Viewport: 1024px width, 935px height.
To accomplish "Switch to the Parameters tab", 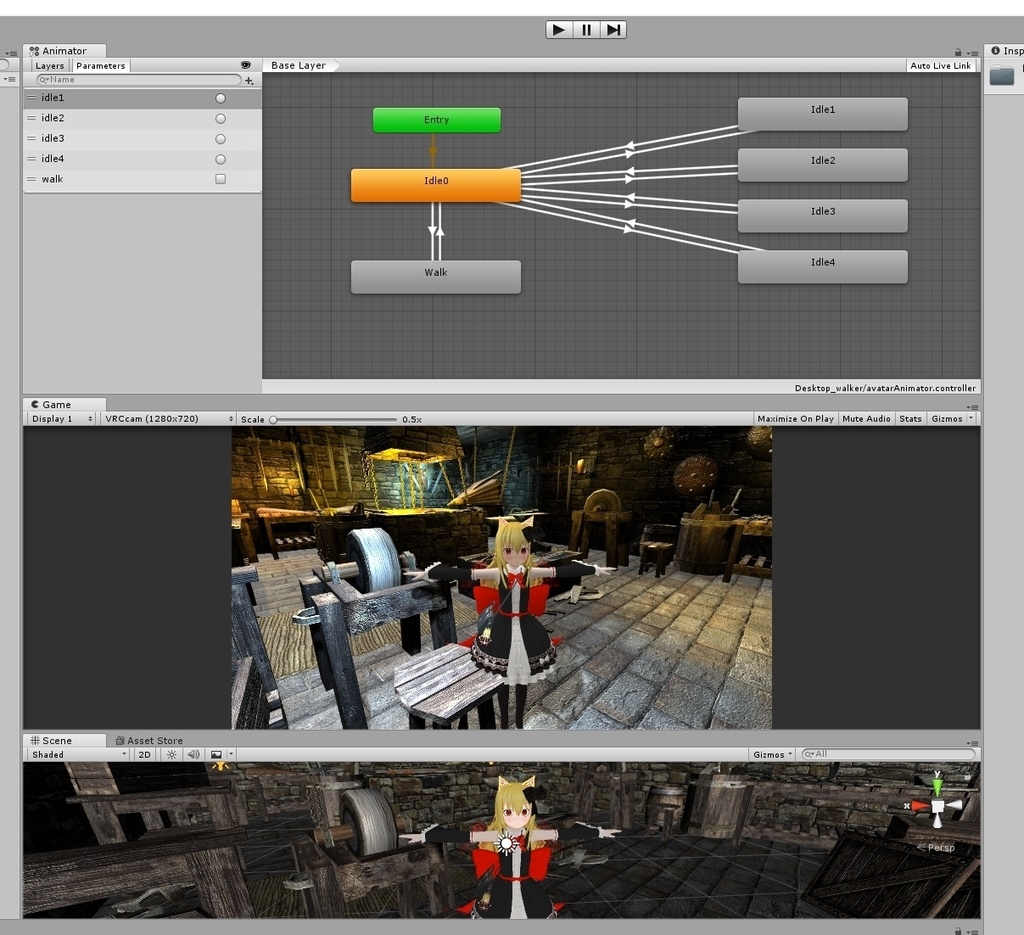I will [x=101, y=65].
